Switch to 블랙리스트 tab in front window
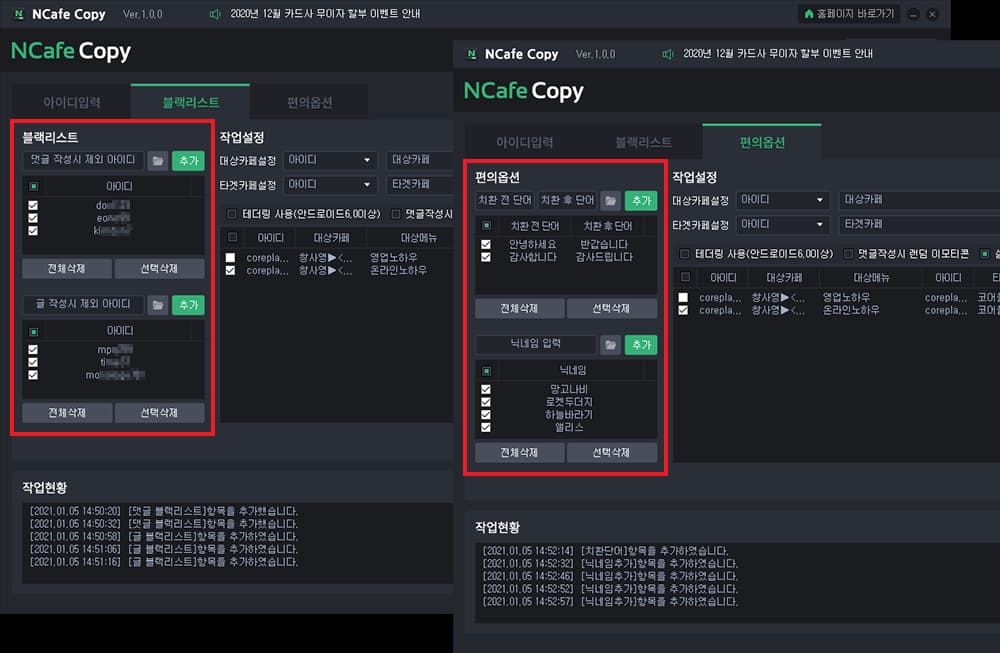This screenshot has height=653, width=1000. click(643, 142)
